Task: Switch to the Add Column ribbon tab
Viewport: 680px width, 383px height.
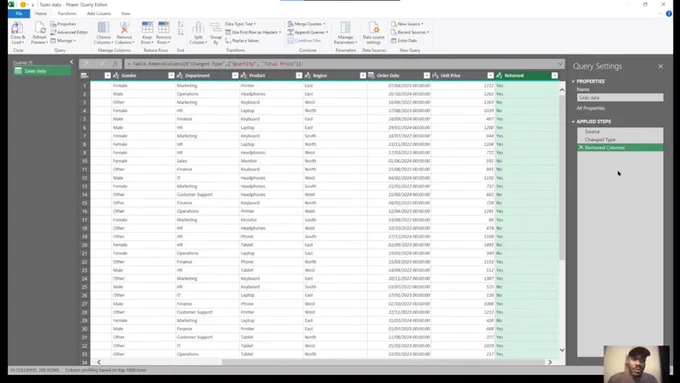Action: (99, 13)
